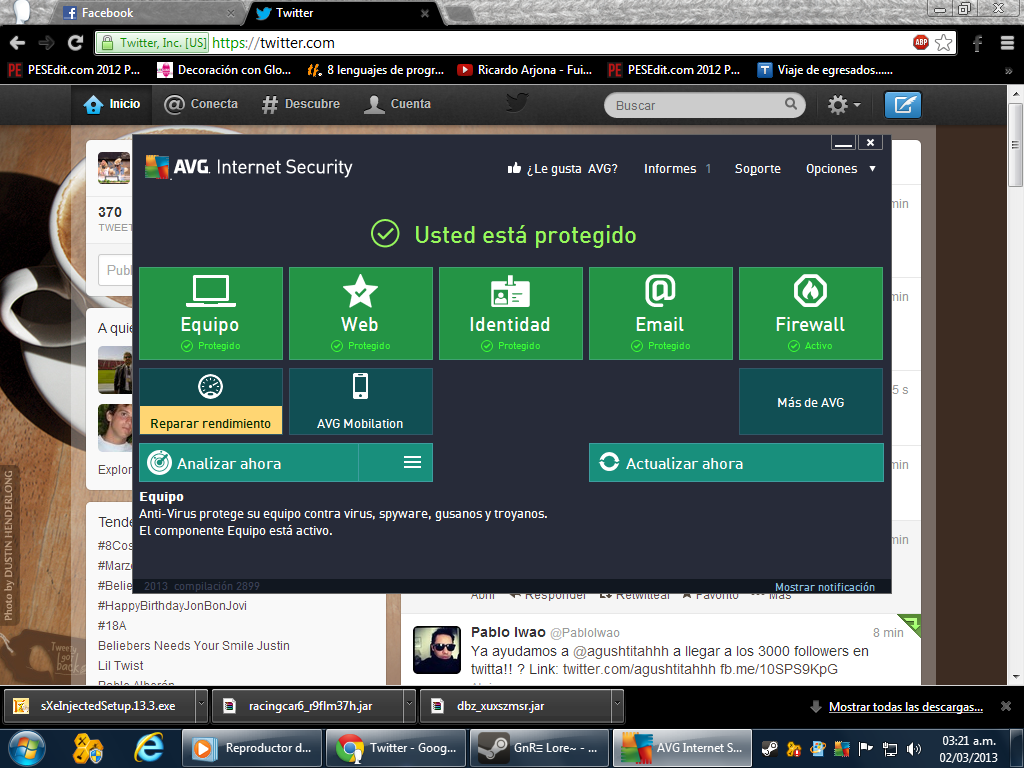Click the Action Center flag tray icon

866,748
